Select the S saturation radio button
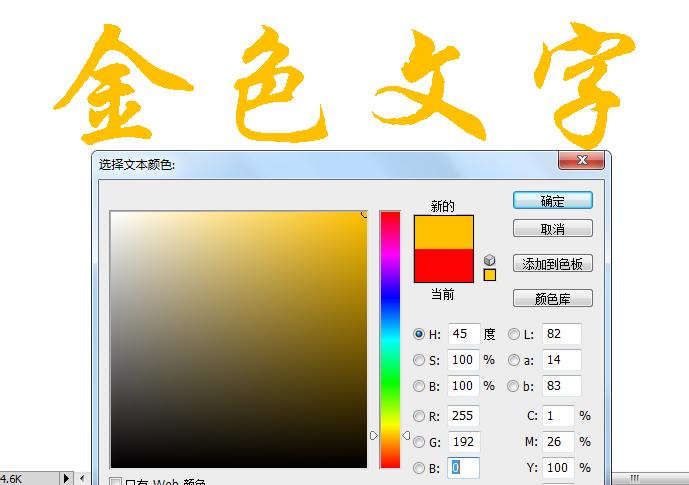The height and width of the screenshot is (485, 689). tap(419, 360)
